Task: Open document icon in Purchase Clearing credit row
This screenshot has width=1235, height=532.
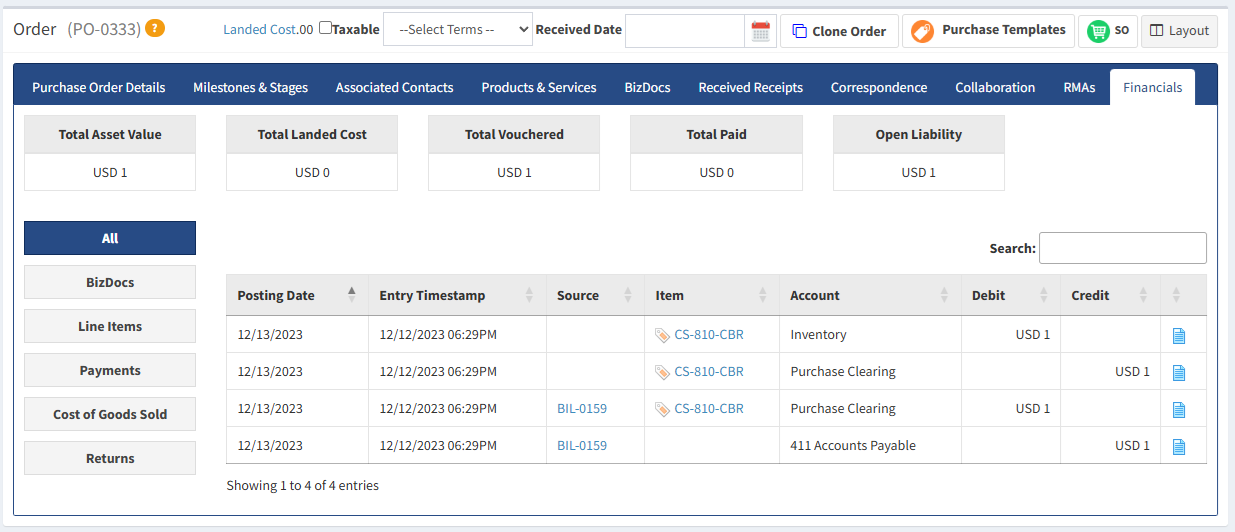Action: 1179,372
